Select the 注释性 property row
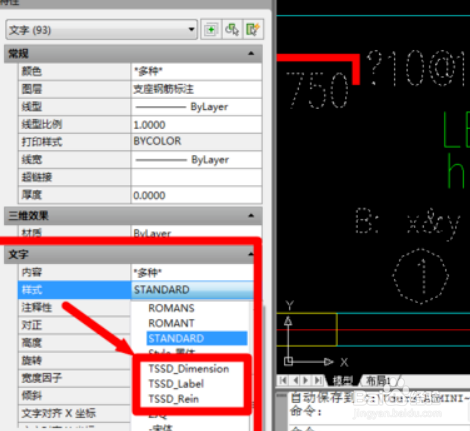The image size is (470, 431). [74, 307]
